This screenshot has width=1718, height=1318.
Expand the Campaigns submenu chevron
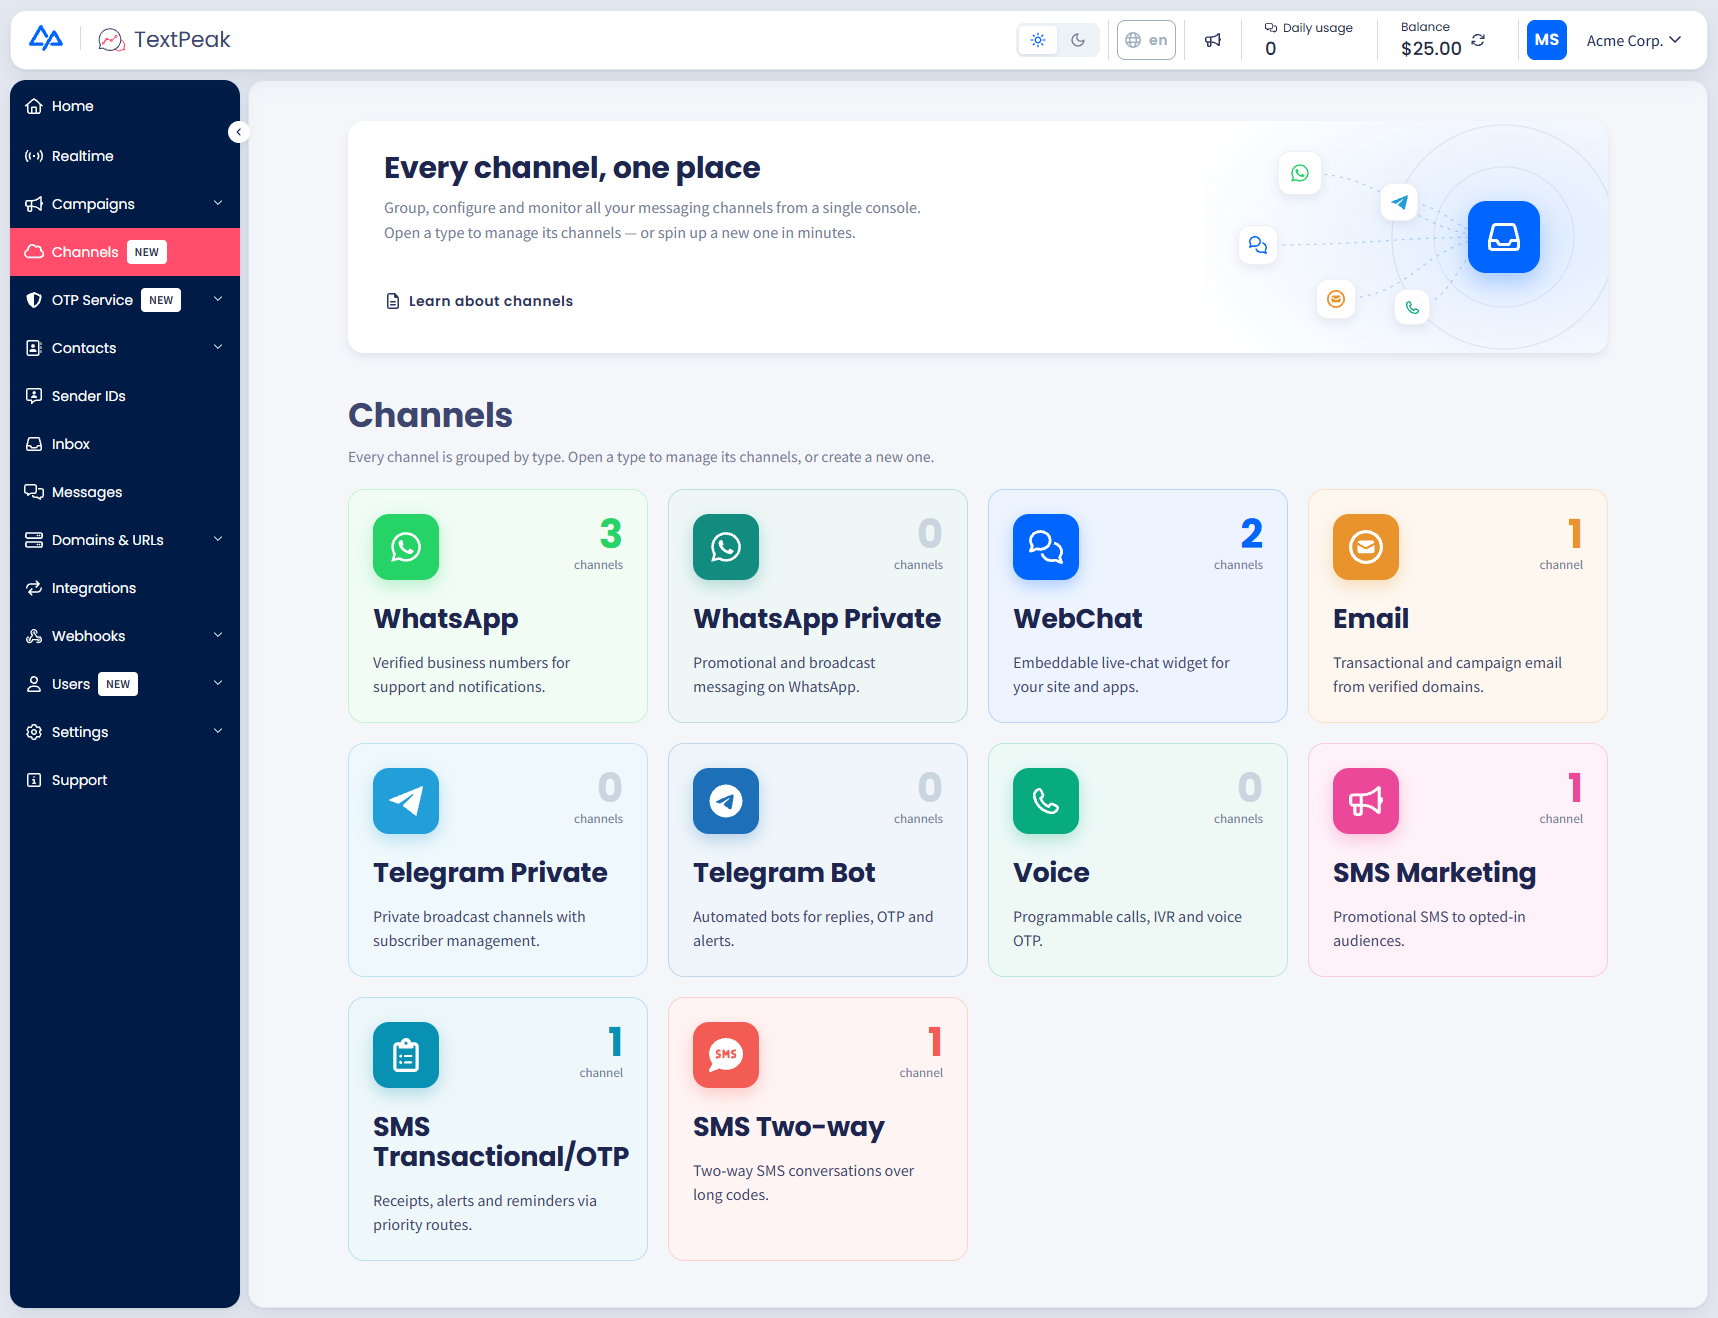tap(218, 203)
